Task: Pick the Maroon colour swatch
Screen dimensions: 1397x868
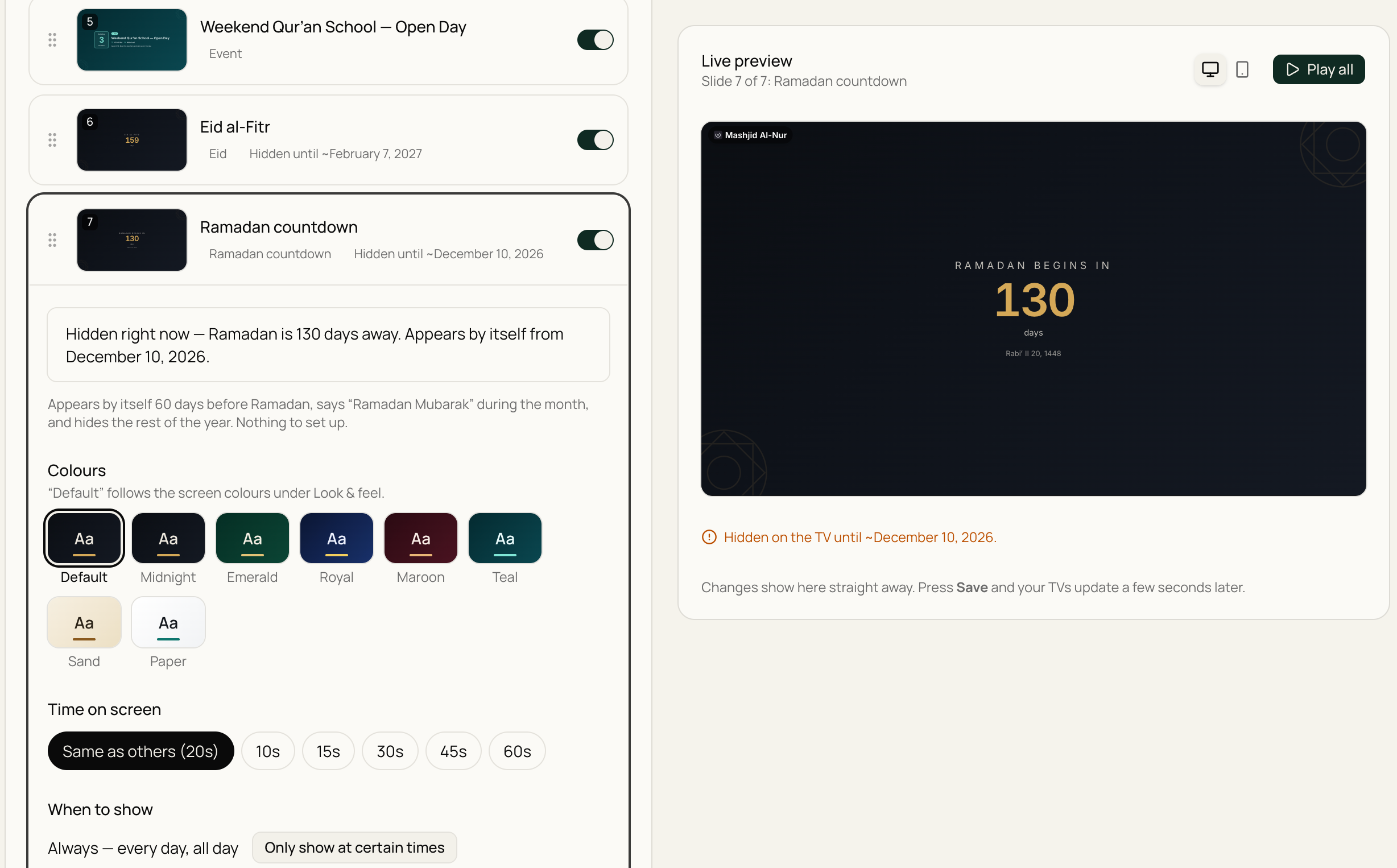Action: 420,539
